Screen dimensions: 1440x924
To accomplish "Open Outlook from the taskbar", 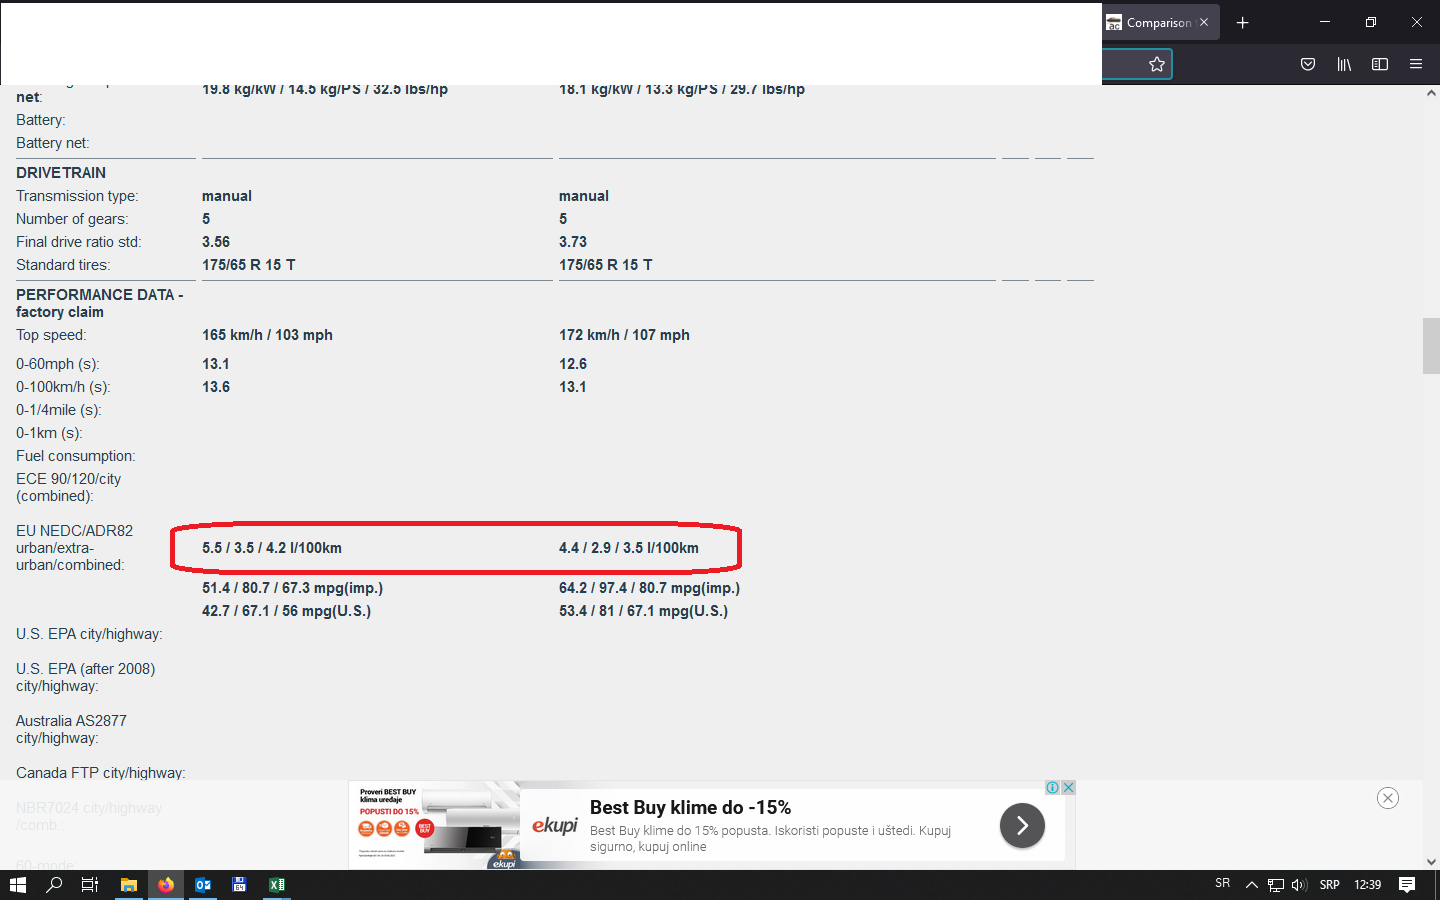I will point(203,885).
